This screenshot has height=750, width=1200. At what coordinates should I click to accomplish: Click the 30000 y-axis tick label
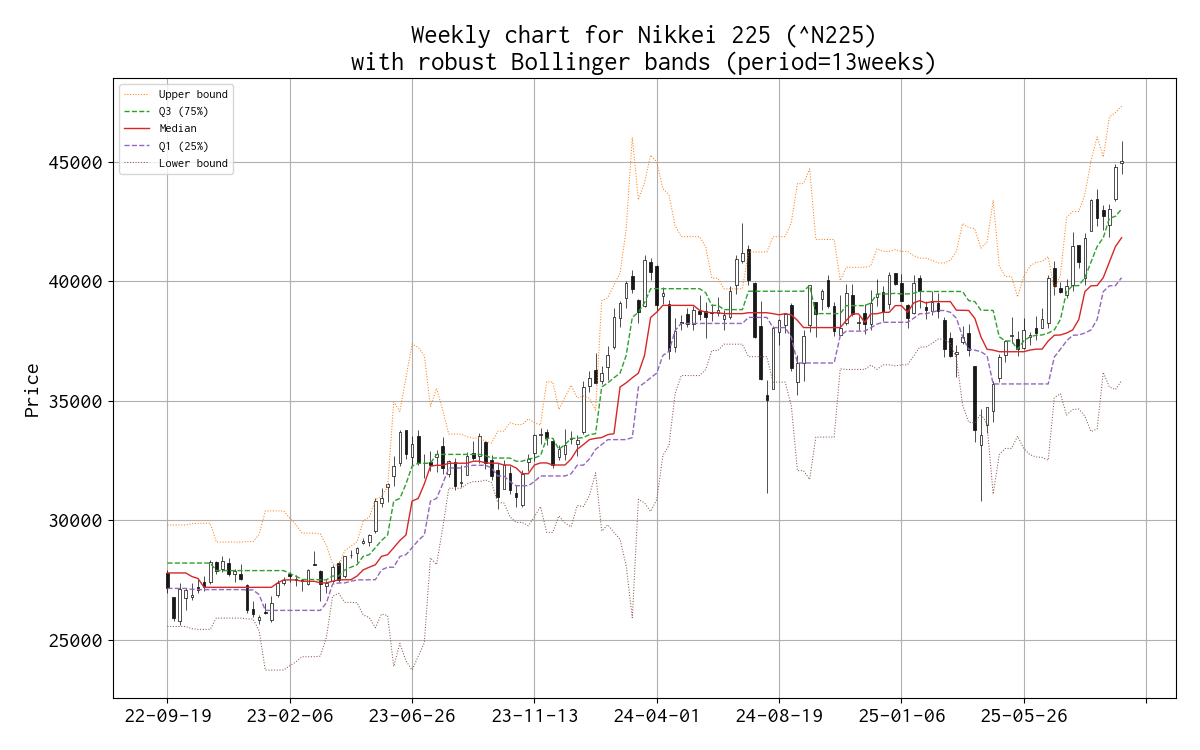pyautogui.click(x=76, y=521)
